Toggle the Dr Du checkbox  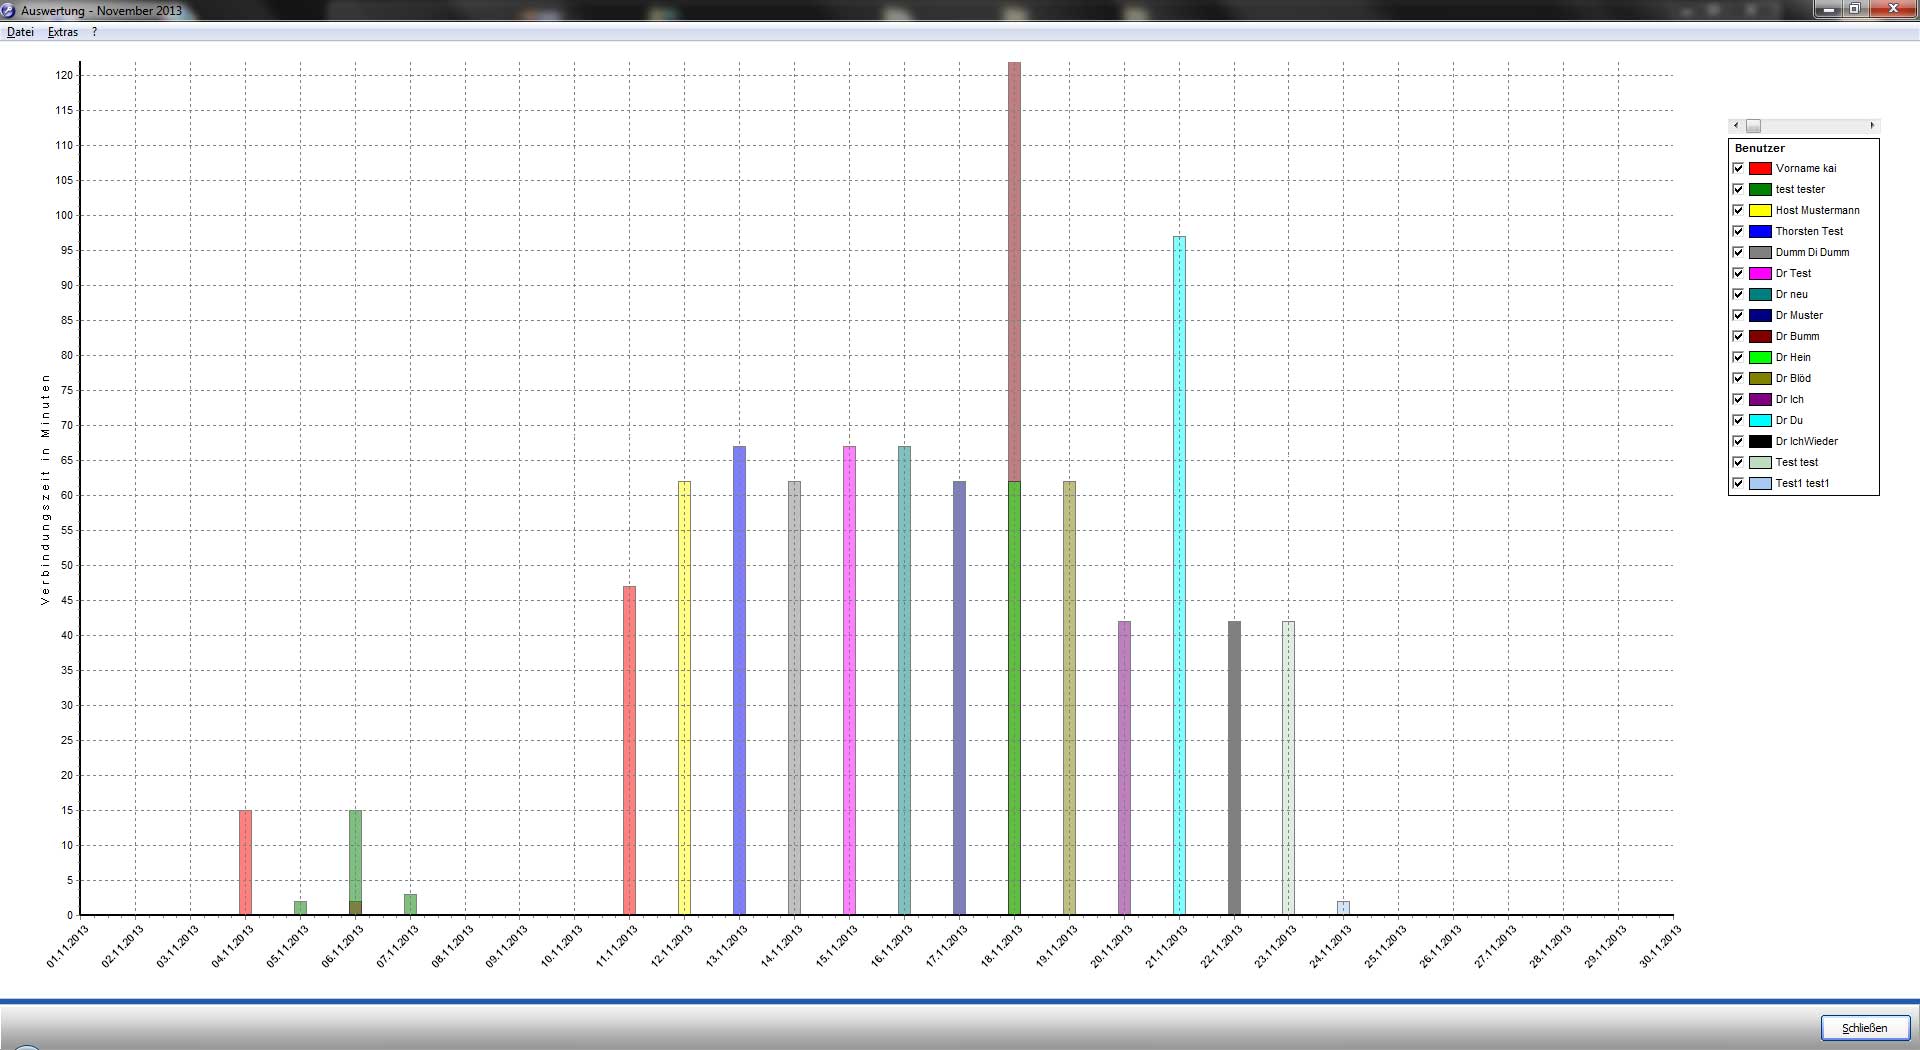(x=1738, y=420)
